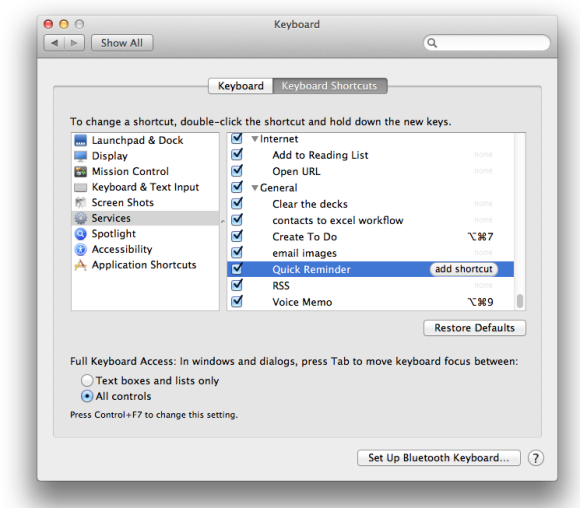Go back with the left arrow button

(x=55, y=43)
